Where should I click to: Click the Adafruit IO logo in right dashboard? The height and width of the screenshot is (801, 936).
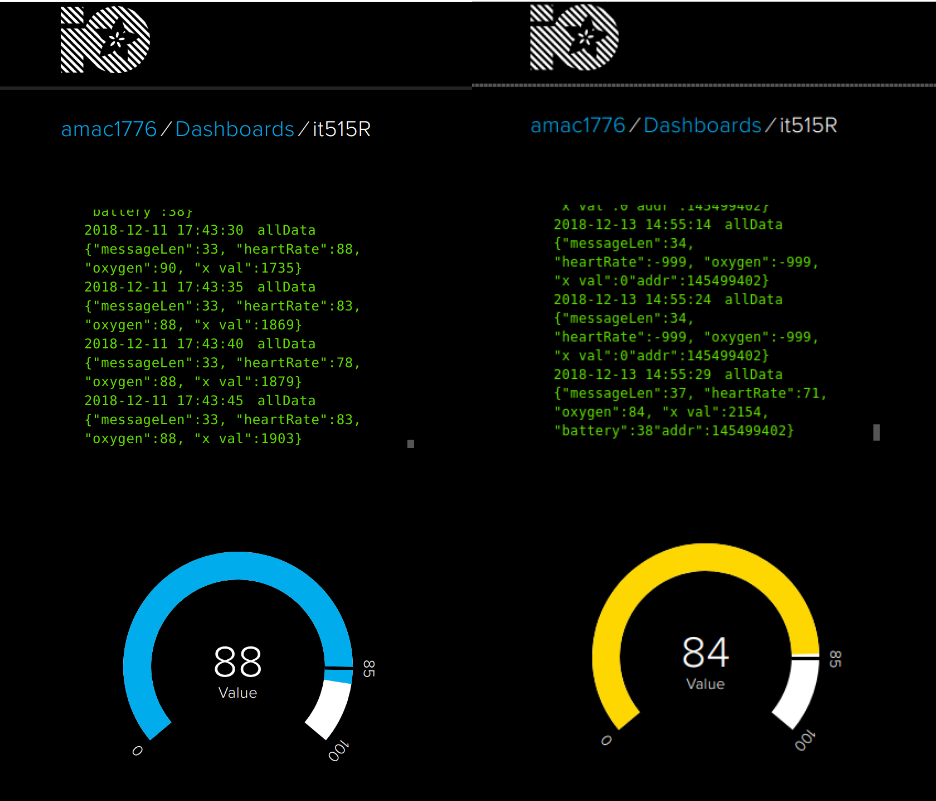click(574, 37)
